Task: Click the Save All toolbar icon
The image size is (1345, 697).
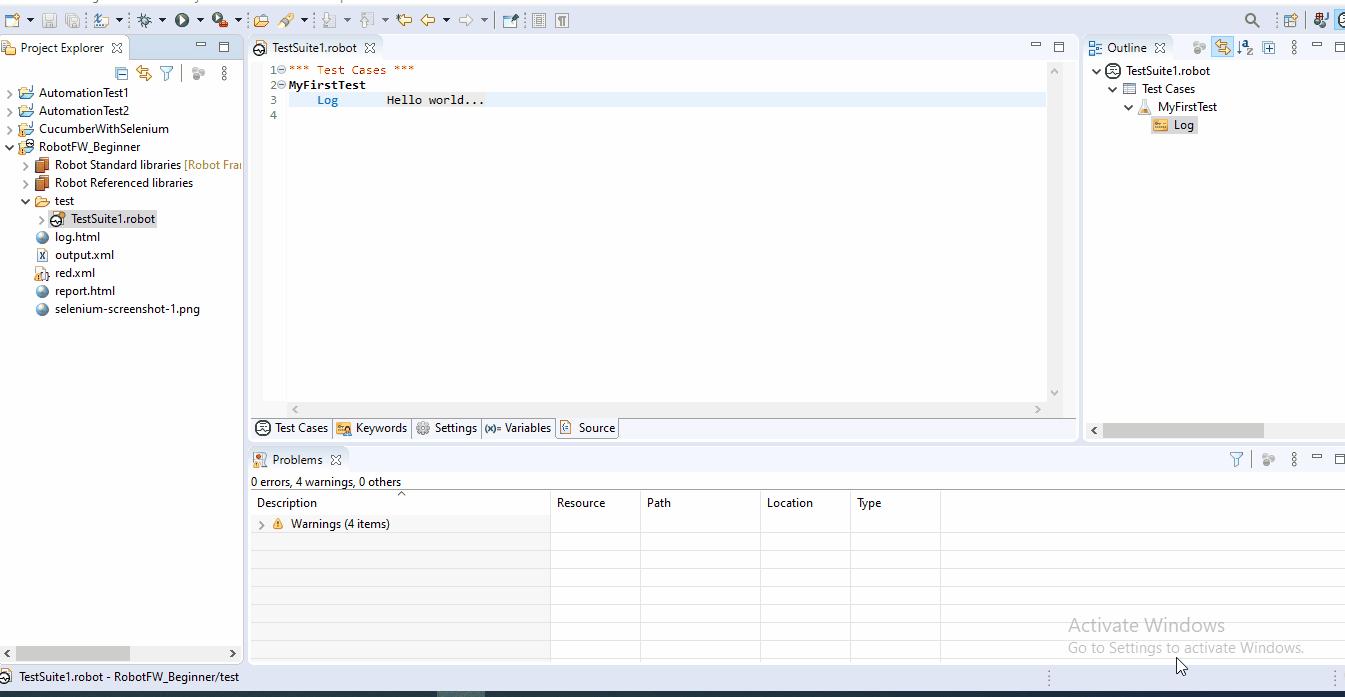Action: tap(72, 20)
